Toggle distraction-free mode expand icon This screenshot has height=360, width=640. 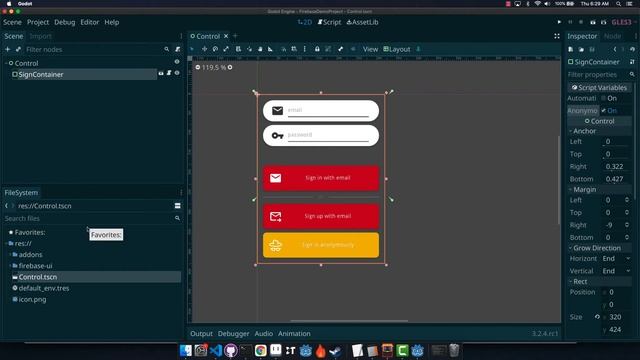[557, 36]
